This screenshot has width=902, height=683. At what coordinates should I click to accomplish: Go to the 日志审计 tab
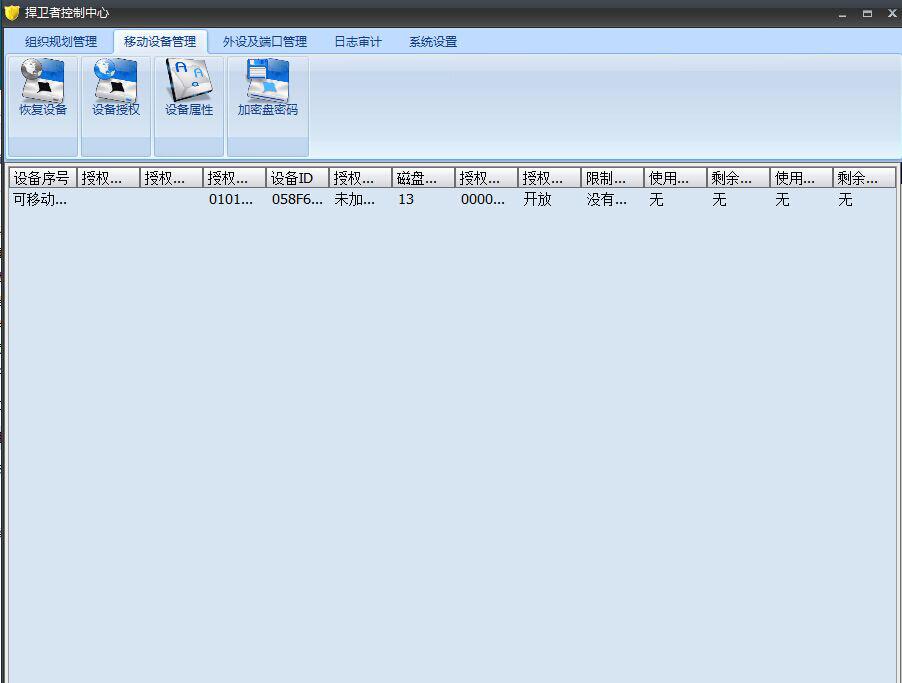coord(358,42)
